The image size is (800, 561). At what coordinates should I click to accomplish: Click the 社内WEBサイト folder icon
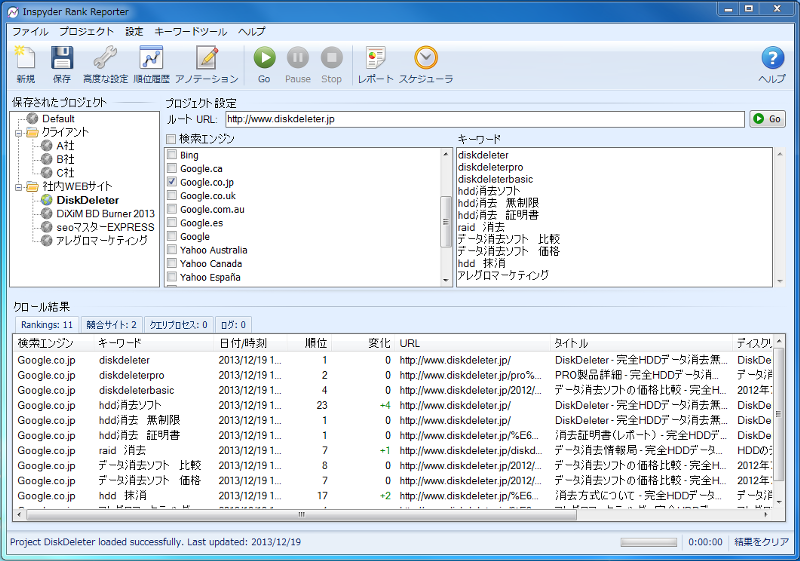click(33, 187)
